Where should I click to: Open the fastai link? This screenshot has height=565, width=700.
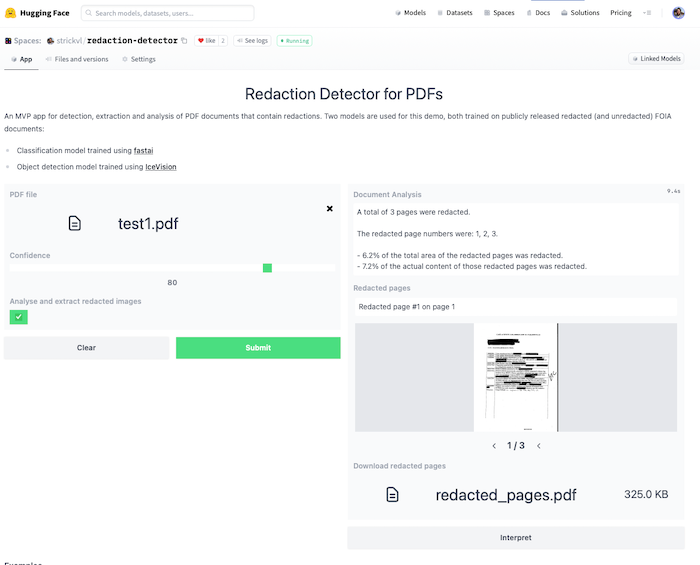pyautogui.click(x=143, y=150)
